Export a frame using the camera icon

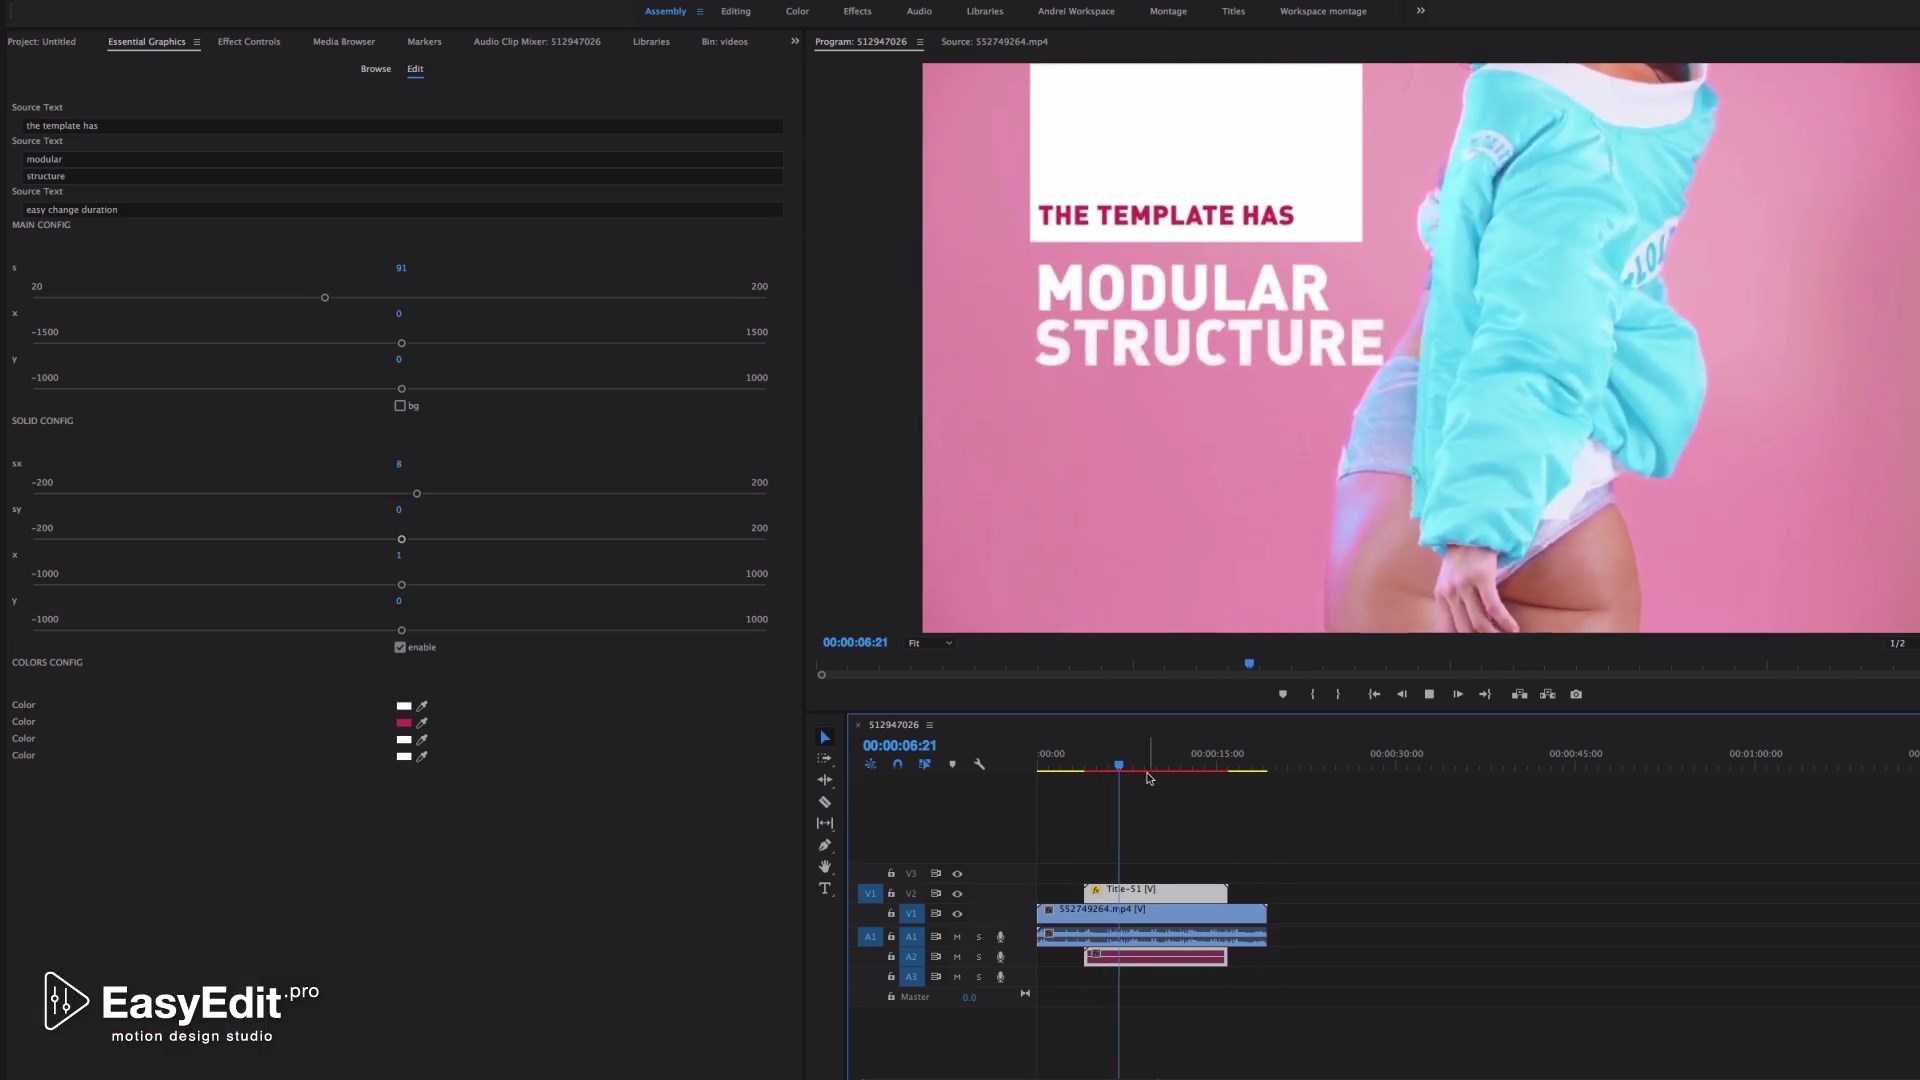(x=1577, y=694)
